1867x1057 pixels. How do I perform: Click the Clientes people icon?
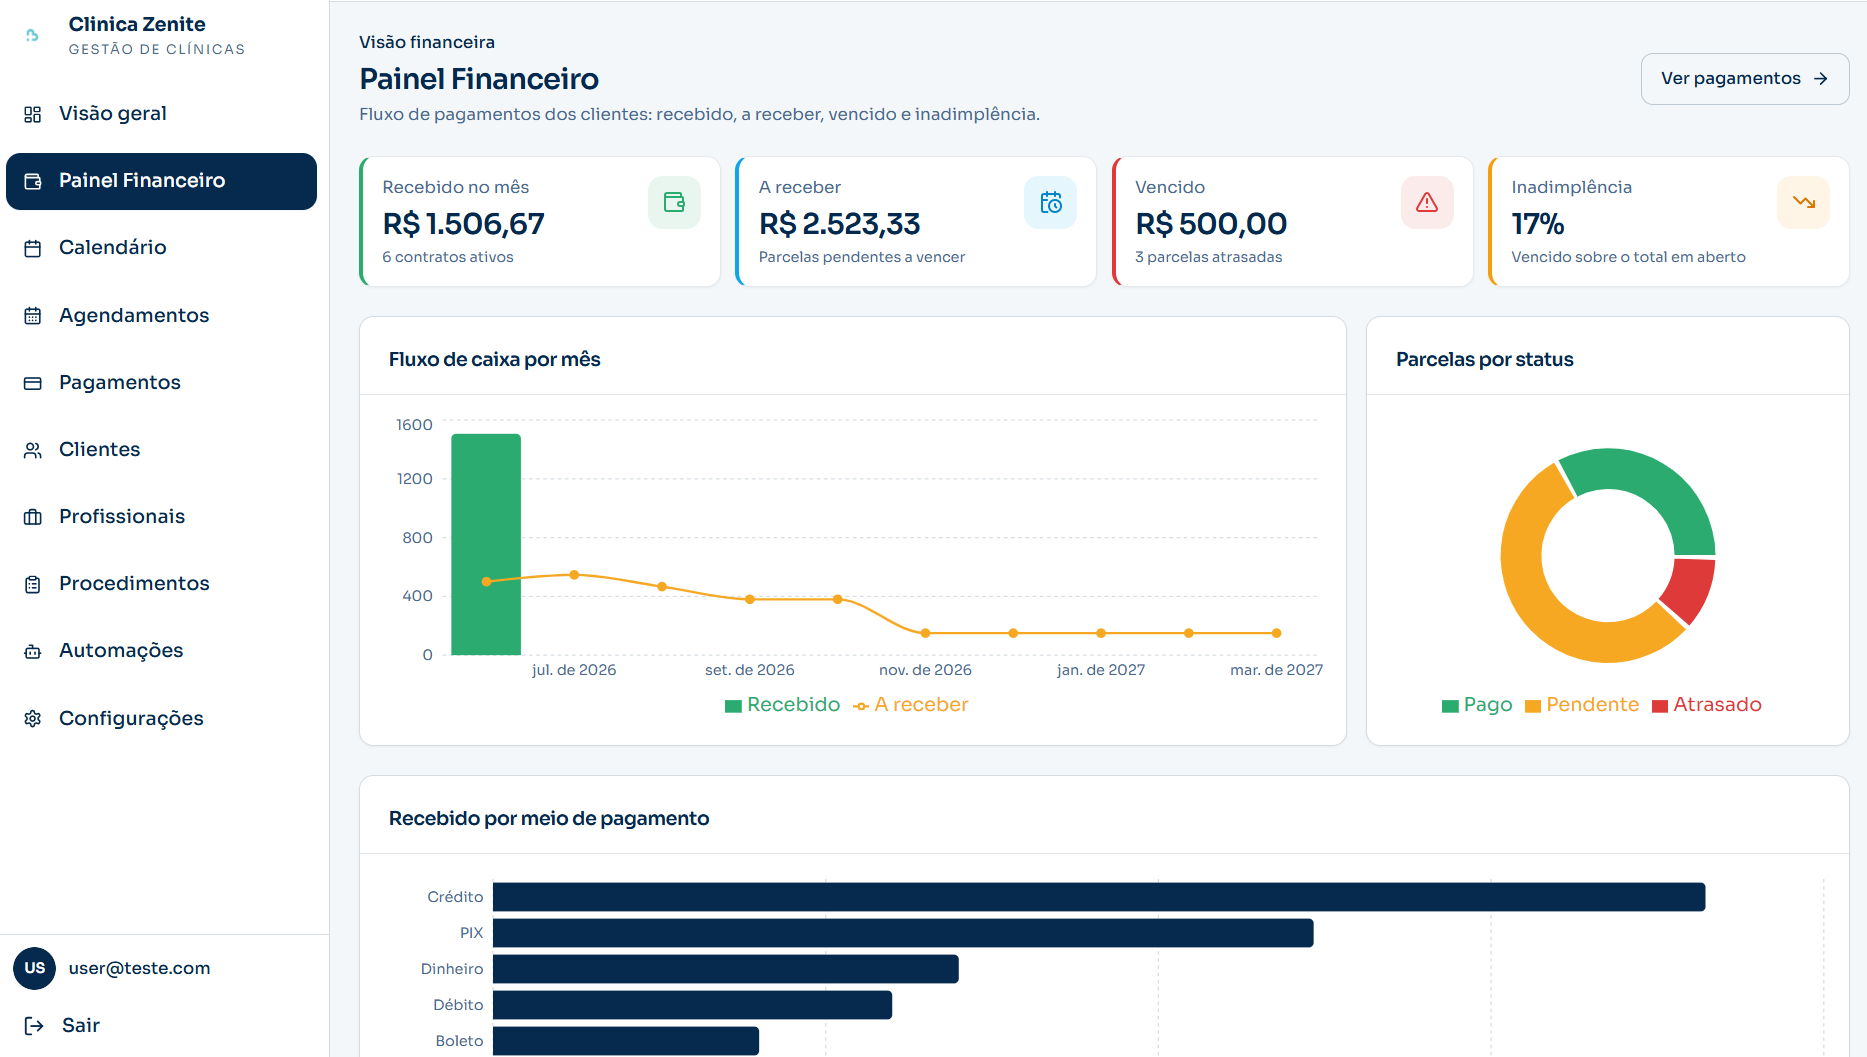point(33,450)
